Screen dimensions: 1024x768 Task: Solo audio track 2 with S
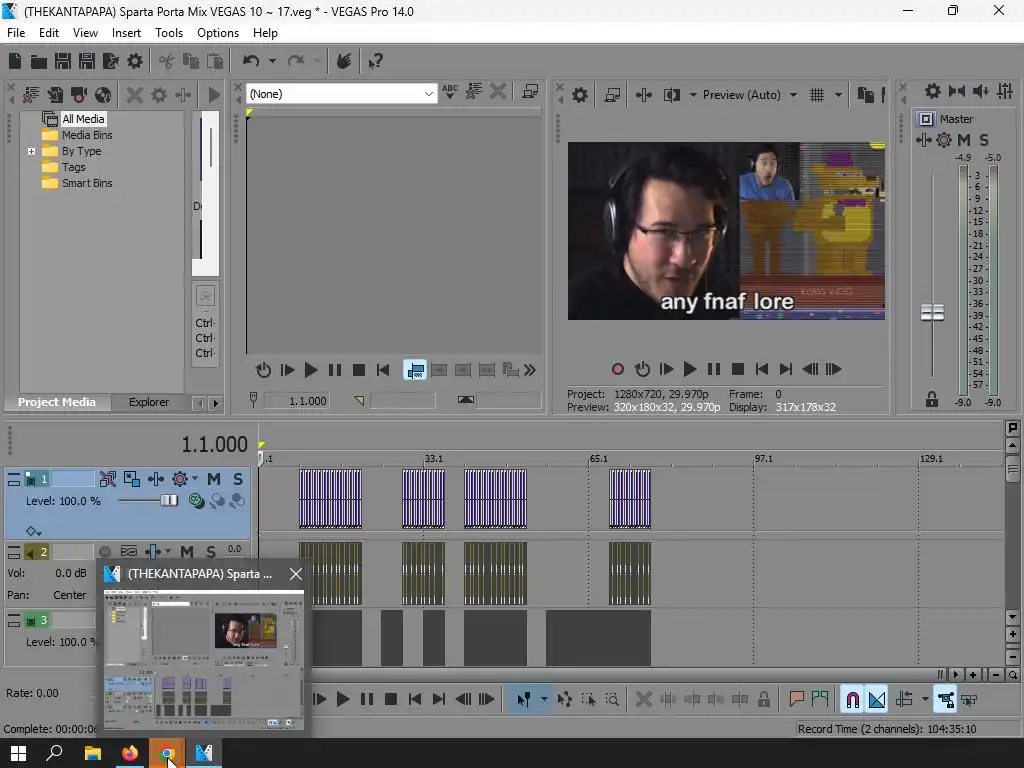click(x=210, y=552)
